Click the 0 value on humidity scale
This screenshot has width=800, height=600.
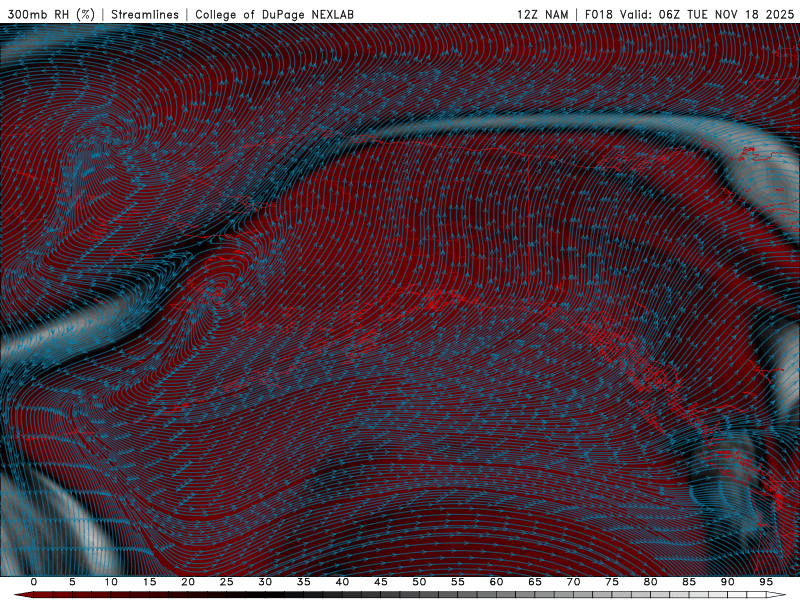34,582
